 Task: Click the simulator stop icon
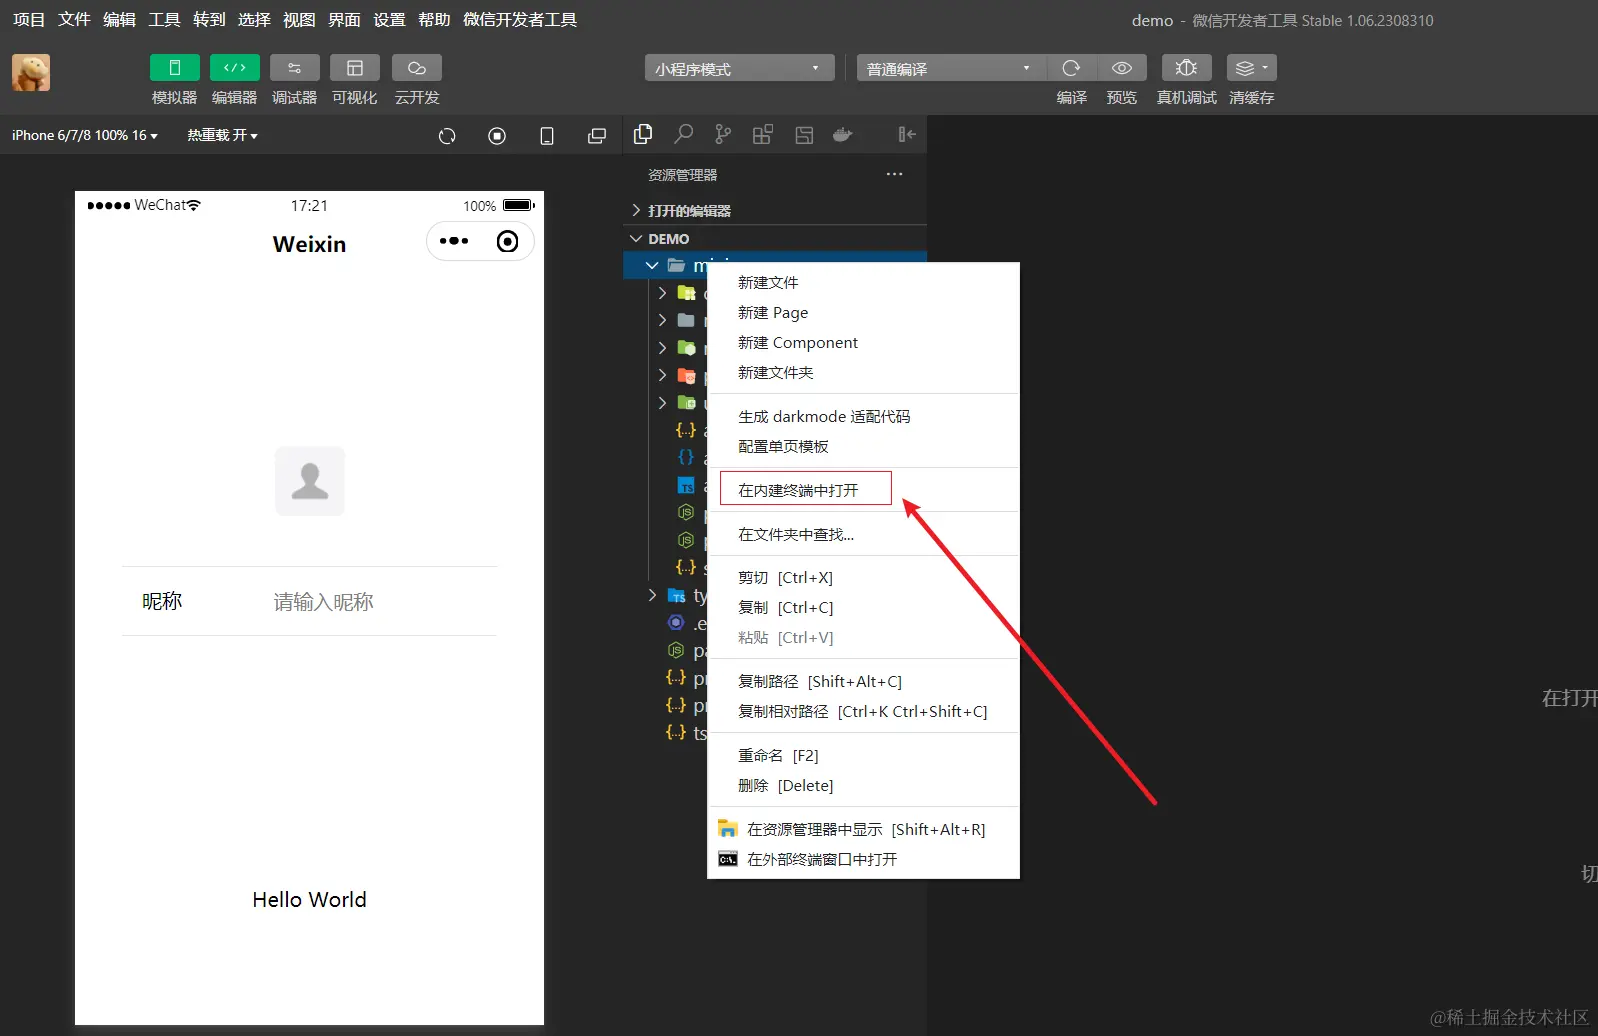pyautogui.click(x=497, y=136)
